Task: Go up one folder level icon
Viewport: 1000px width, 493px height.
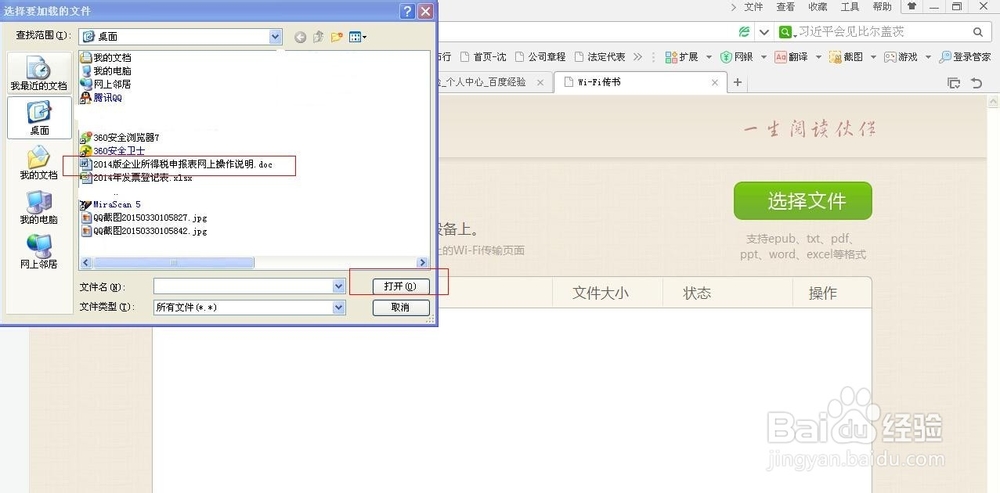Action: click(x=318, y=38)
